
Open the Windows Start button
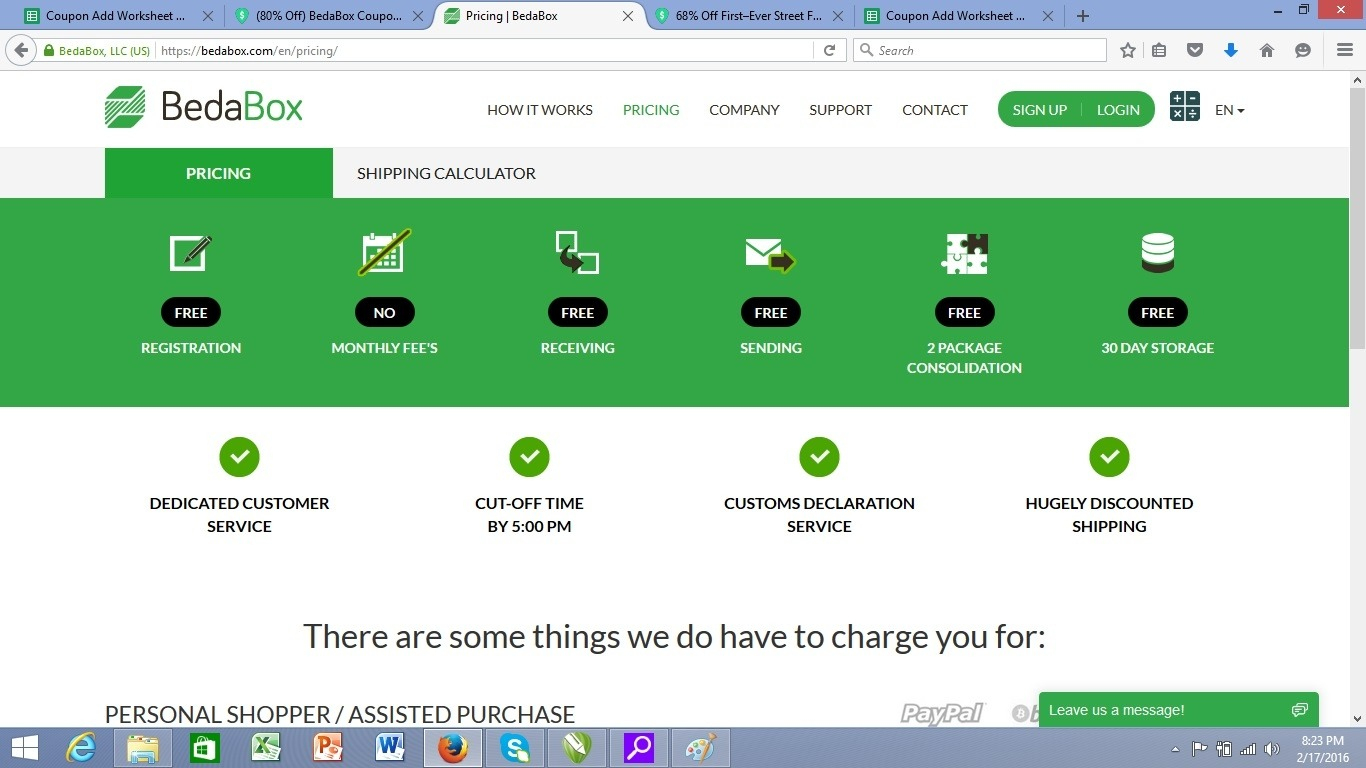pyautogui.click(x=24, y=748)
